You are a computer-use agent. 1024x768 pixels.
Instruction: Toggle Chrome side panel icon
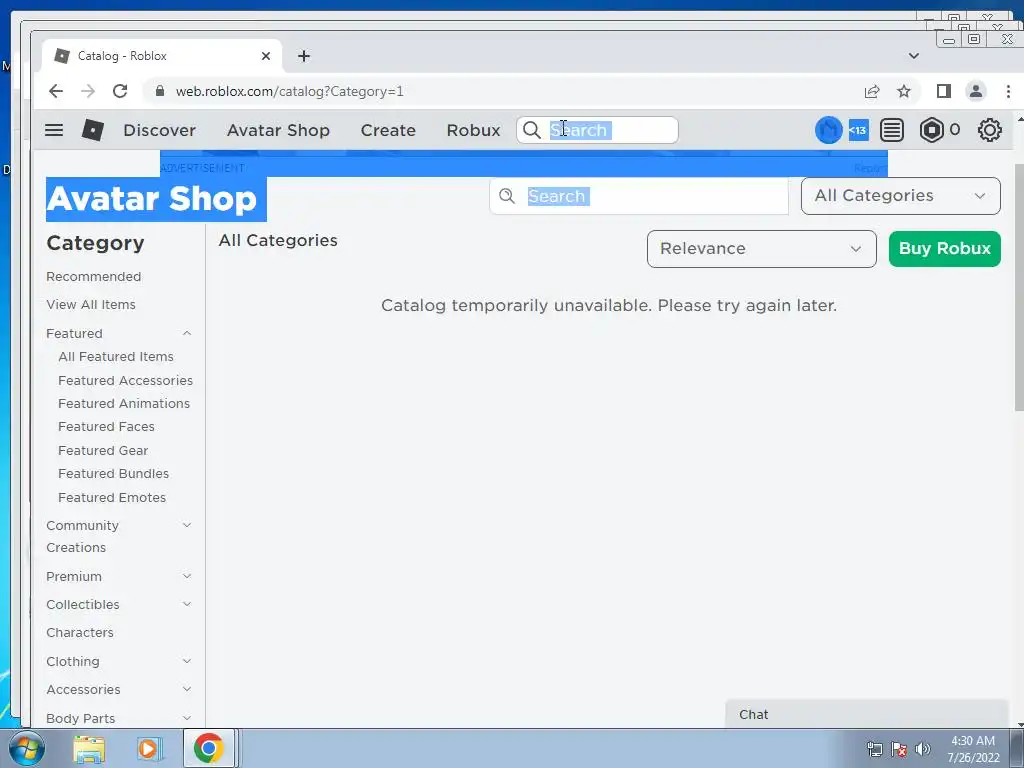944,91
